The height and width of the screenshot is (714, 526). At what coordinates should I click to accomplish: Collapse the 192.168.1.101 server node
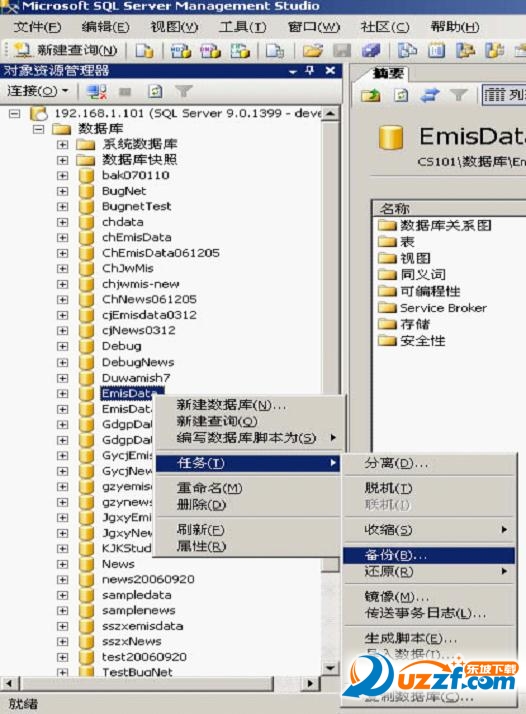tap(15, 113)
